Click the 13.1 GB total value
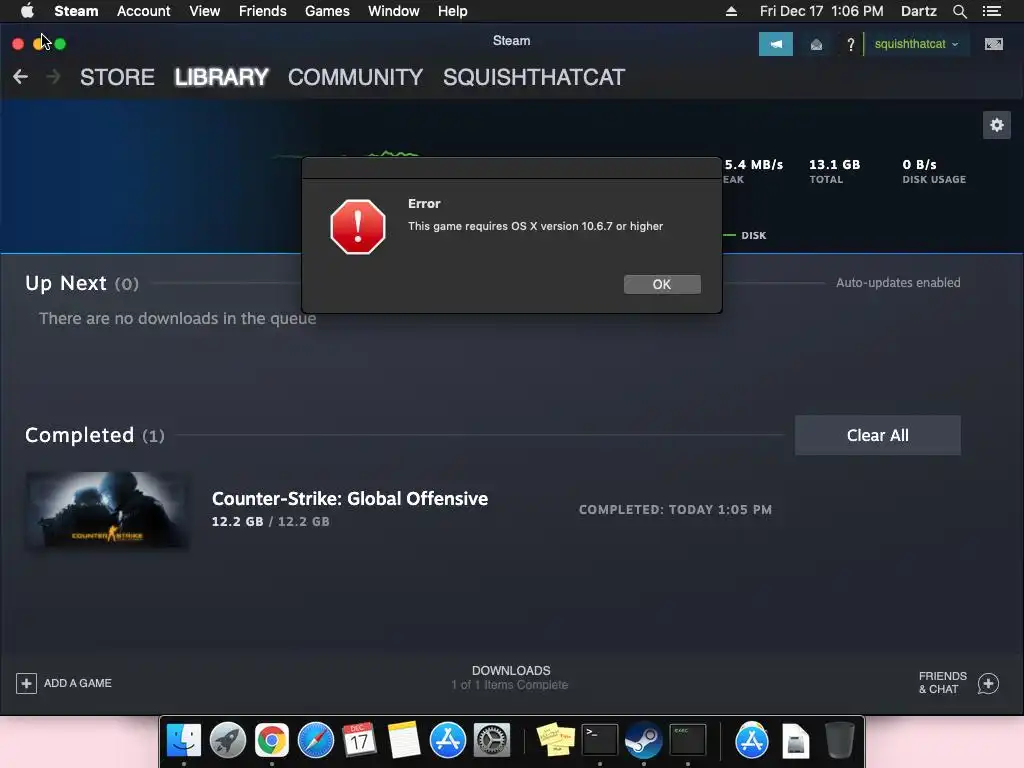 (834, 165)
